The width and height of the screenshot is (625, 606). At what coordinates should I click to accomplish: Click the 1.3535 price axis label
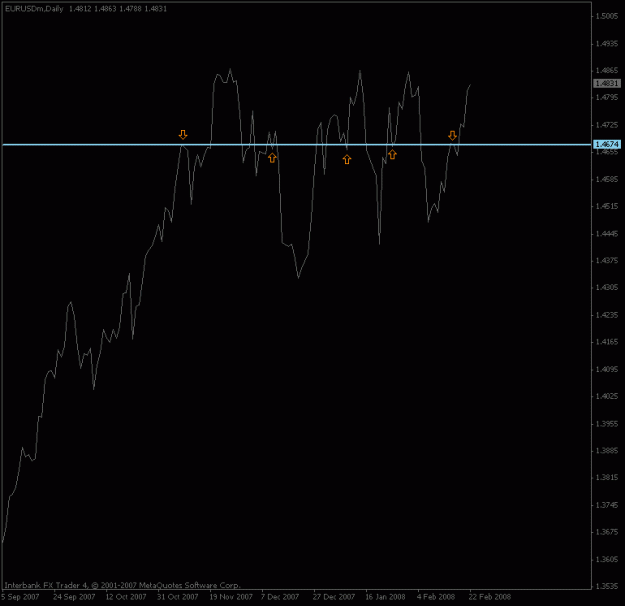(x=607, y=586)
